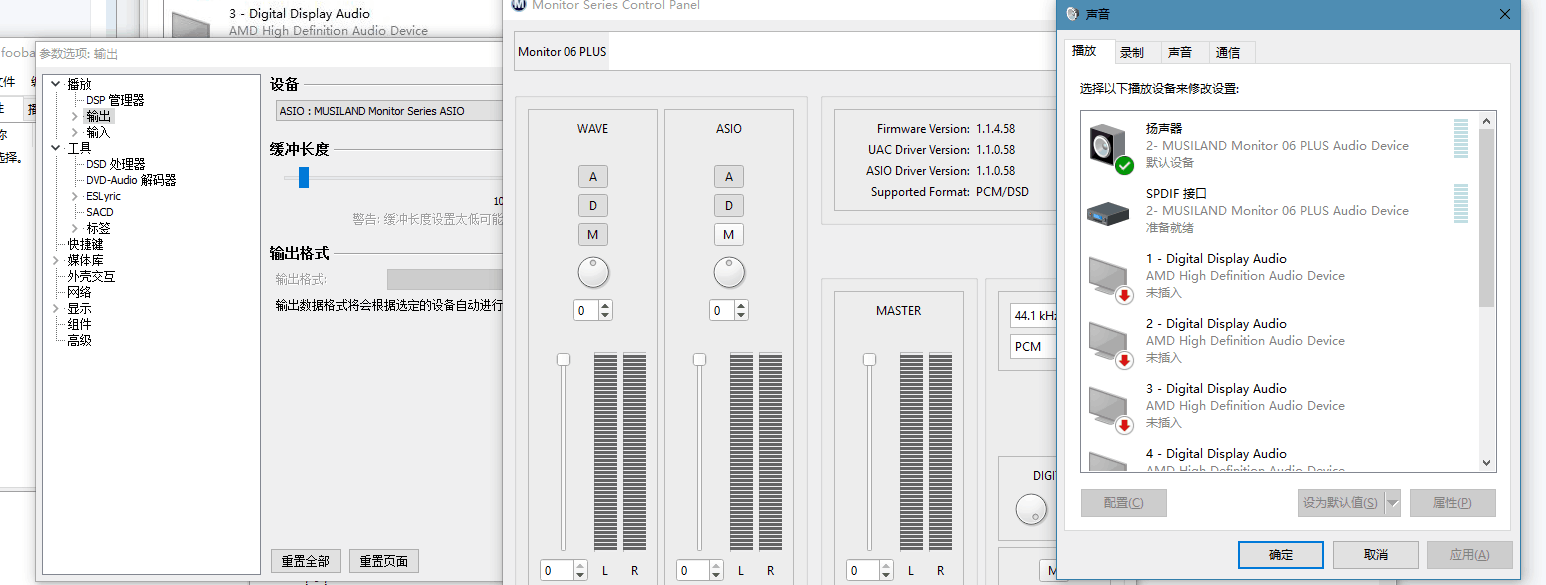Click the Monitor Series Control Panel logo icon

click(x=518, y=5)
